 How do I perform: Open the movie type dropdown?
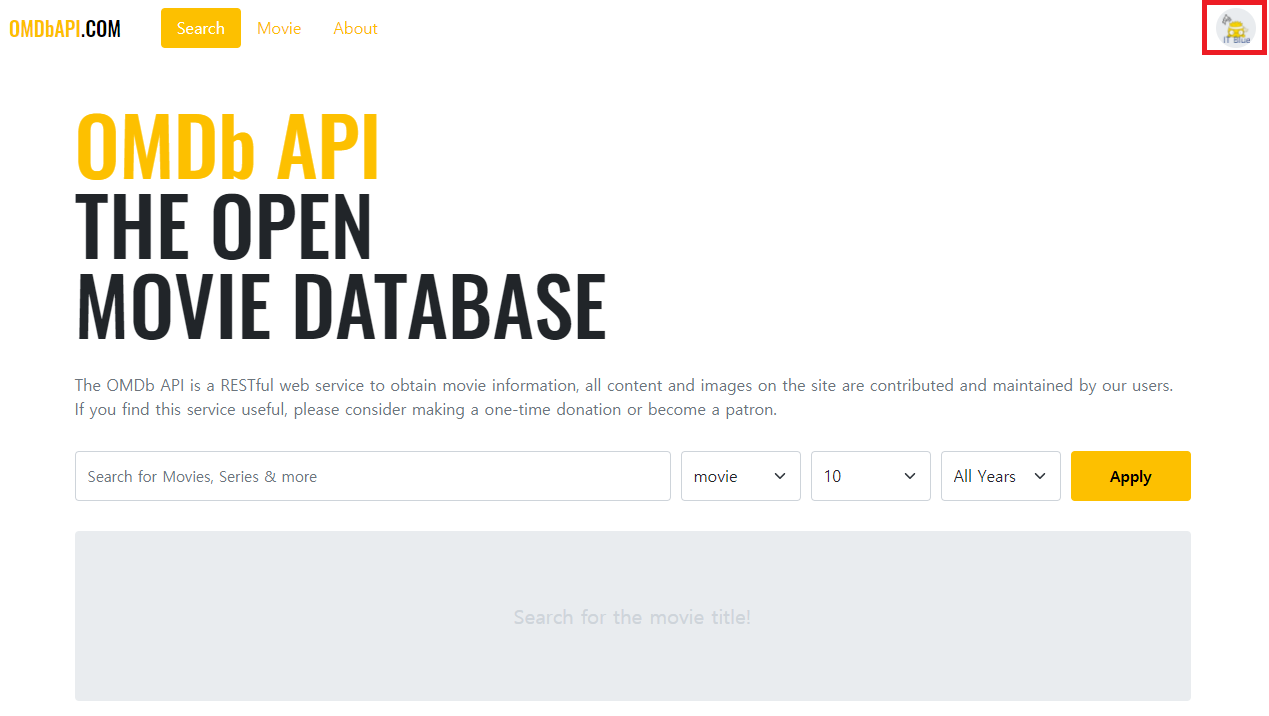[741, 476]
